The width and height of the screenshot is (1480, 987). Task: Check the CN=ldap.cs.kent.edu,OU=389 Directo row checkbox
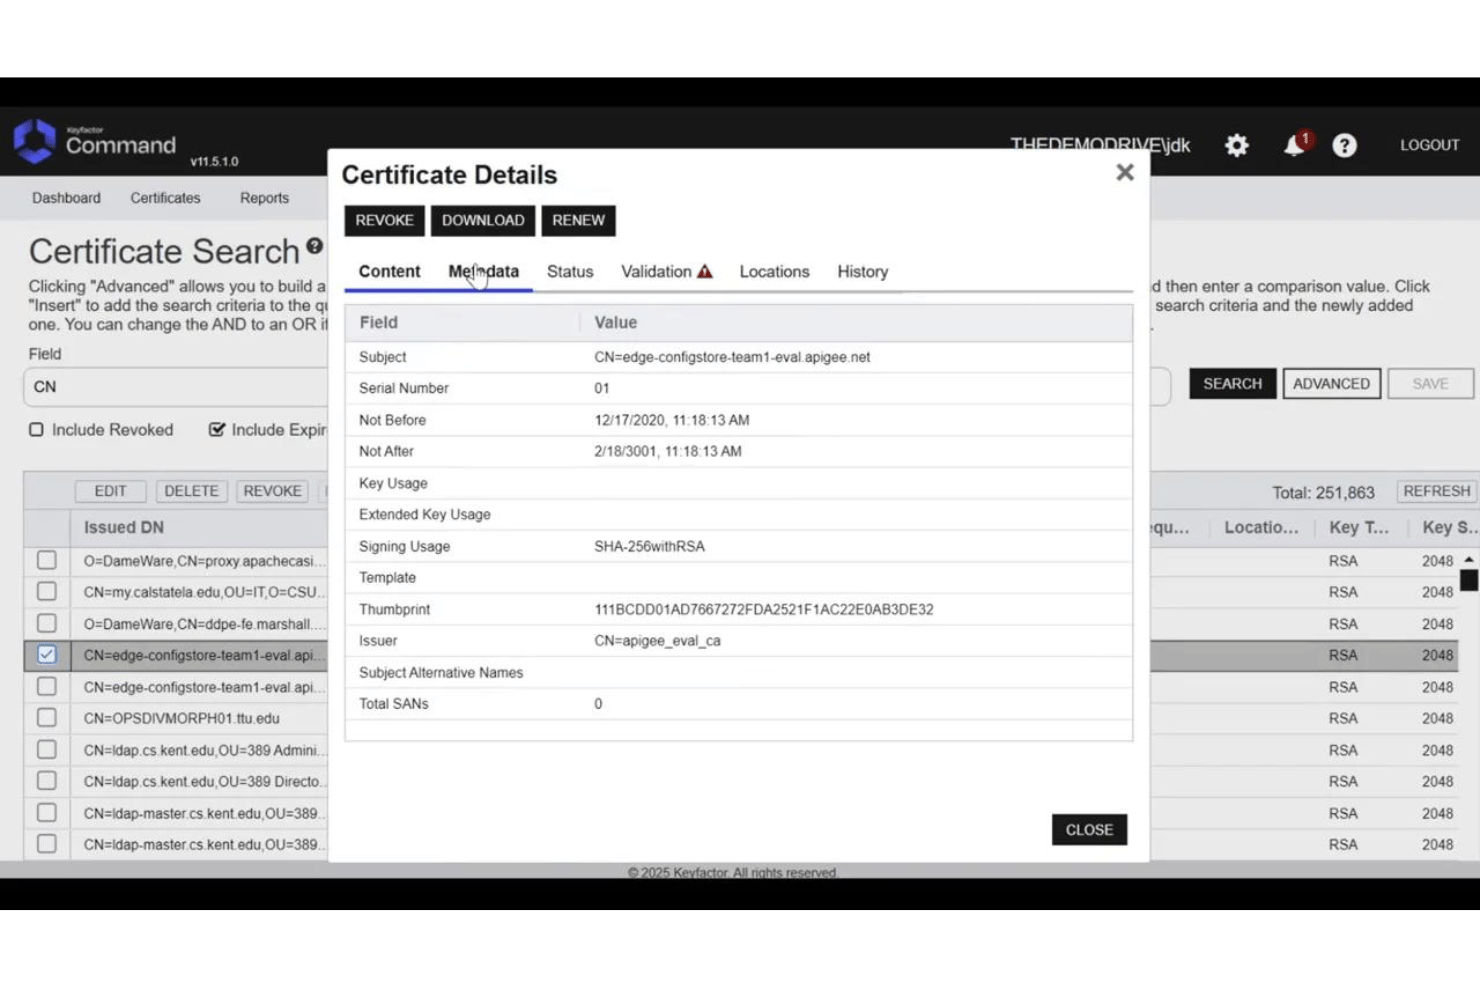point(47,781)
